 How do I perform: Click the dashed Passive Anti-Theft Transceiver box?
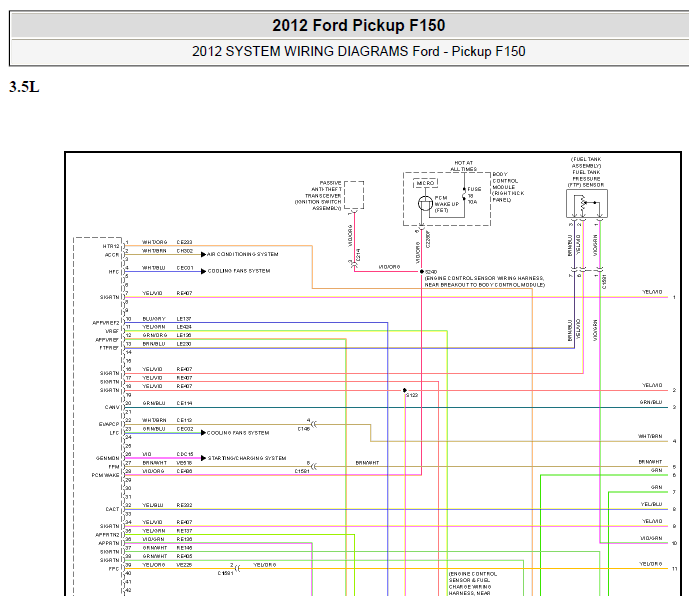[354, 195]
